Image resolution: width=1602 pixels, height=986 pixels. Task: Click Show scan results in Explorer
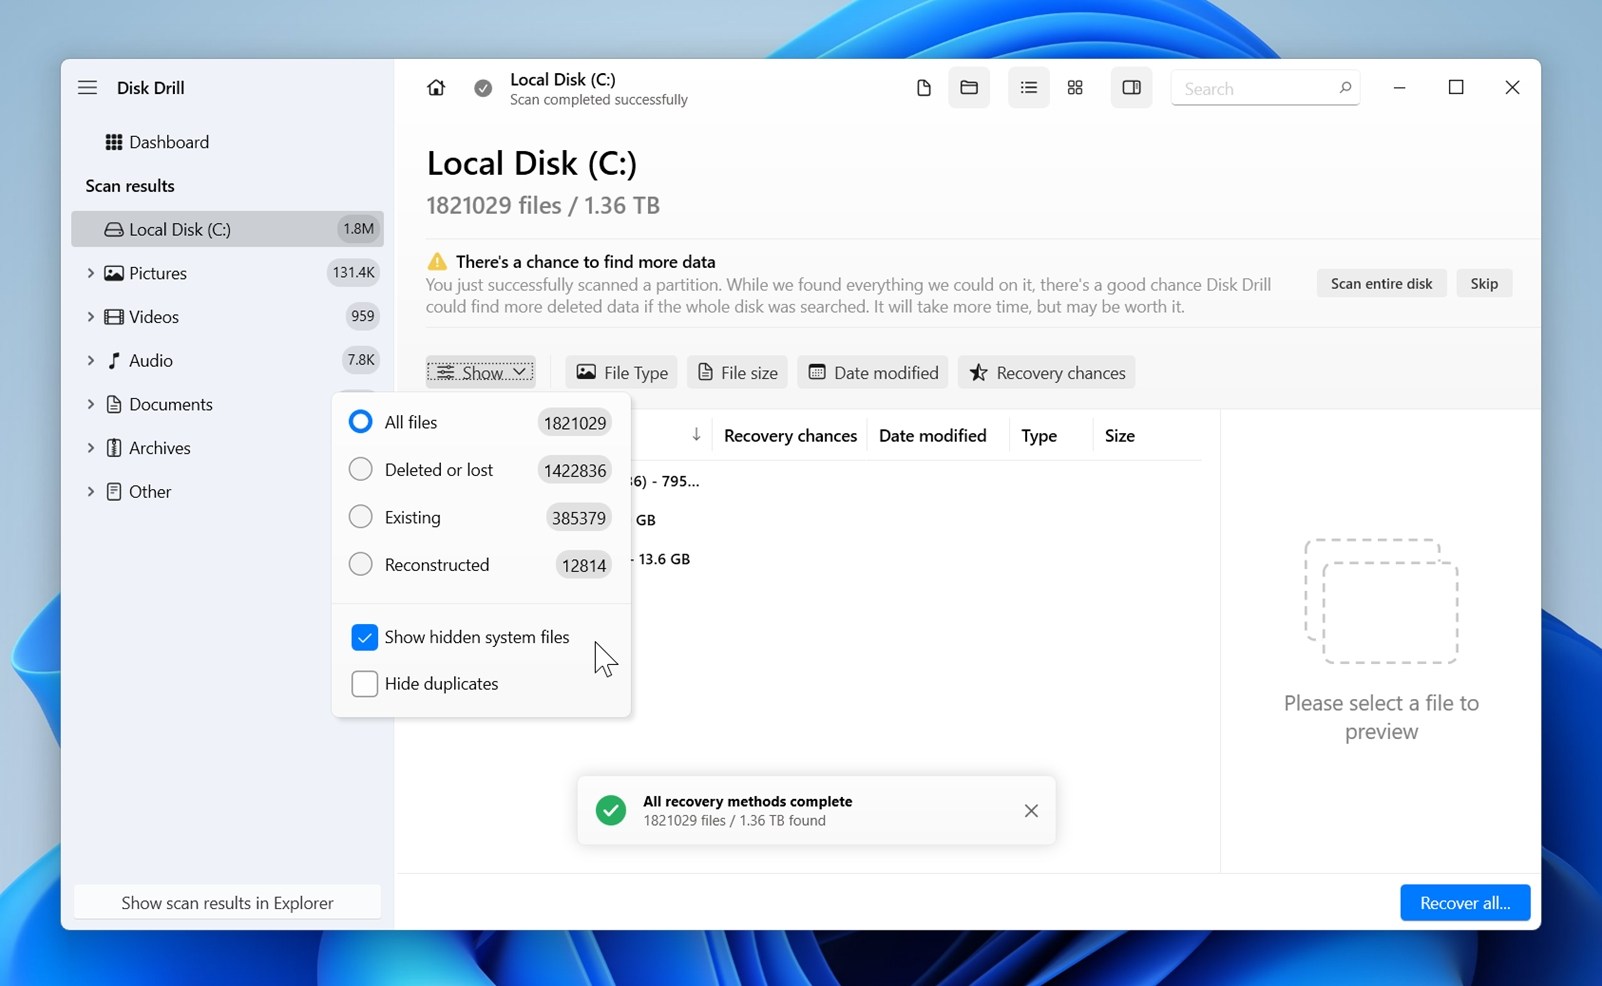coord(227,902)
